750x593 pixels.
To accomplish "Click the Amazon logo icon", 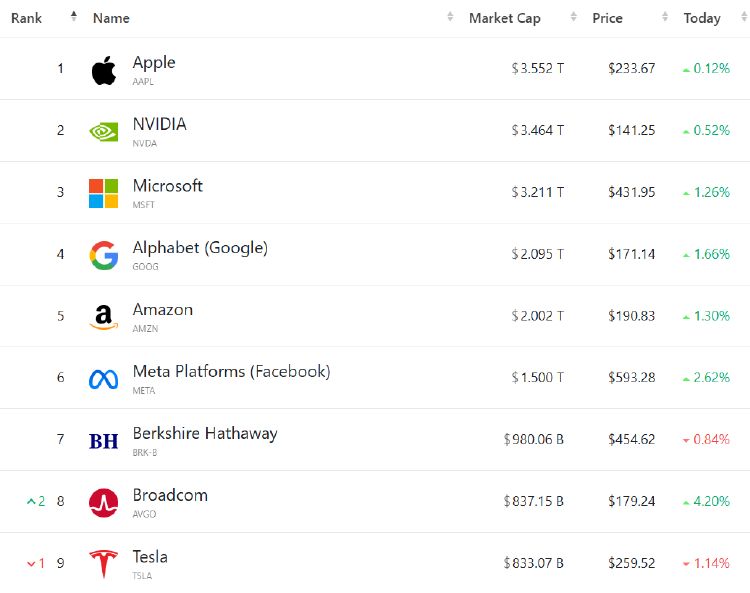I will point(104,318).
